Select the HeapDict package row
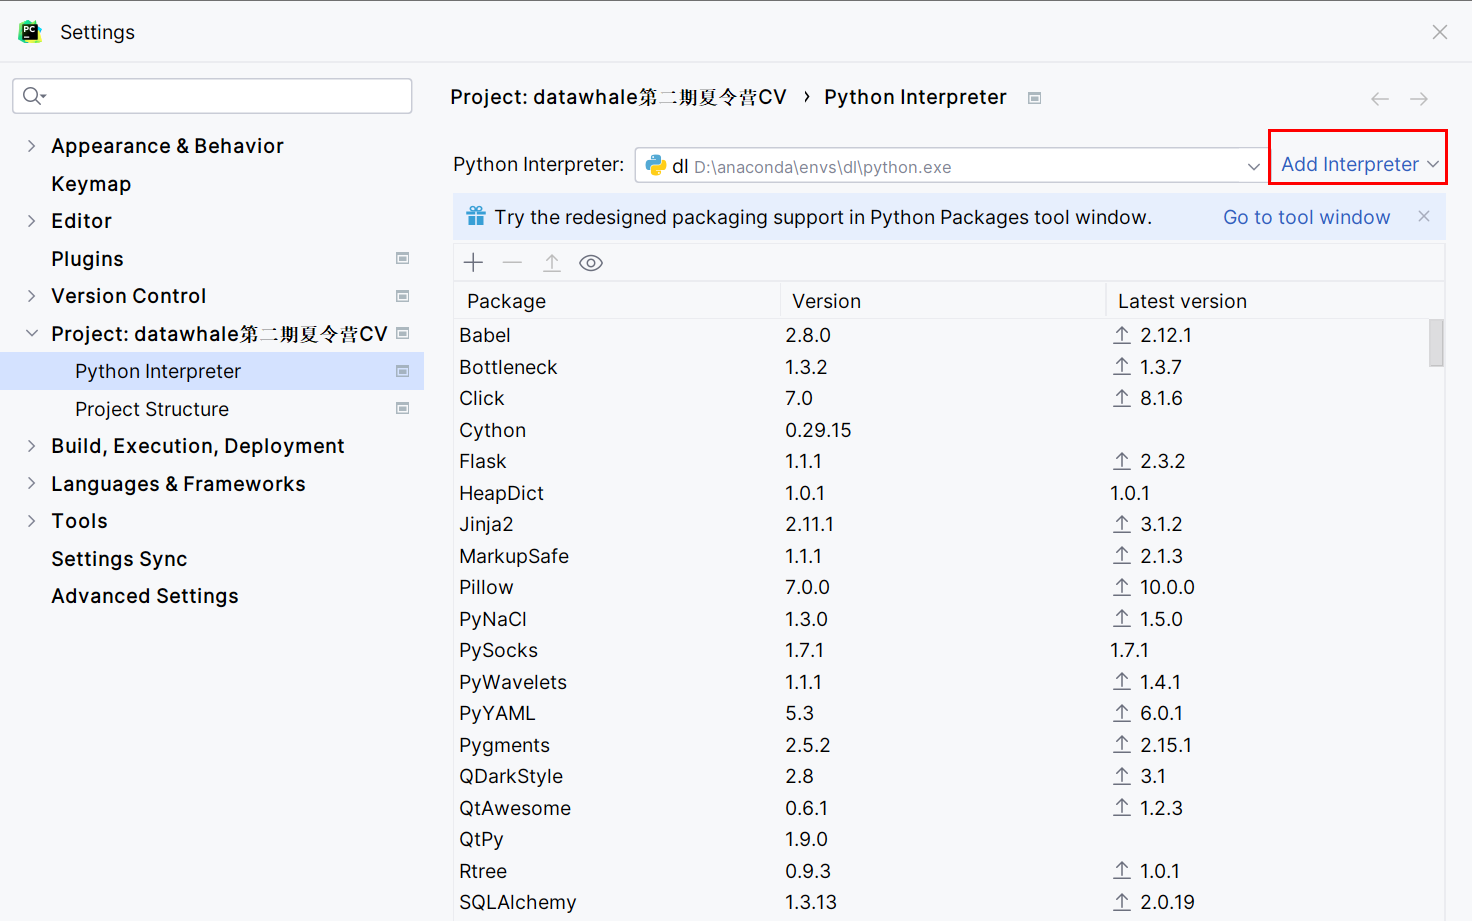The height and width of the screenshot is (921, 1472). [x=941, y=493]
